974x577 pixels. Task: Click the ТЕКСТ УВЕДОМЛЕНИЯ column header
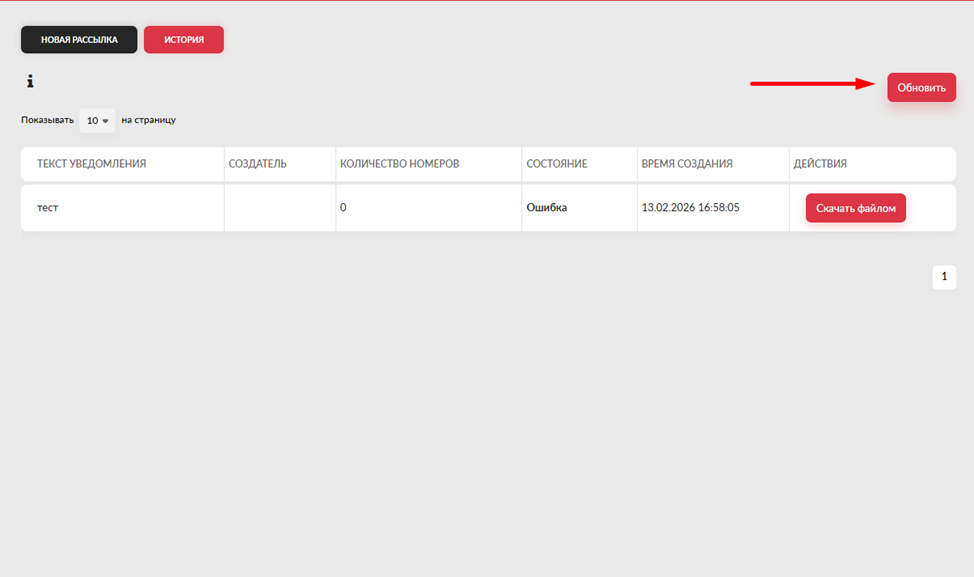pyautogui.click(x=92, y=164)
